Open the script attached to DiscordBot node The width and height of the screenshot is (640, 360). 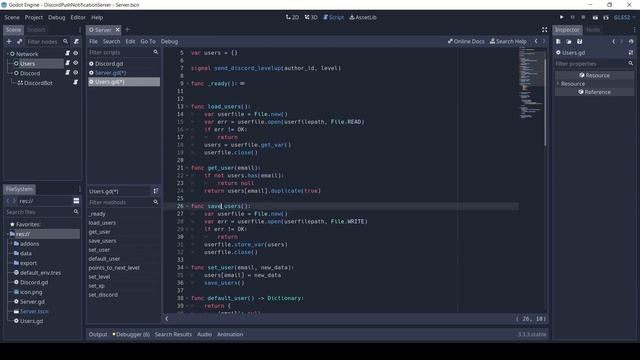[x=76, y=83]
